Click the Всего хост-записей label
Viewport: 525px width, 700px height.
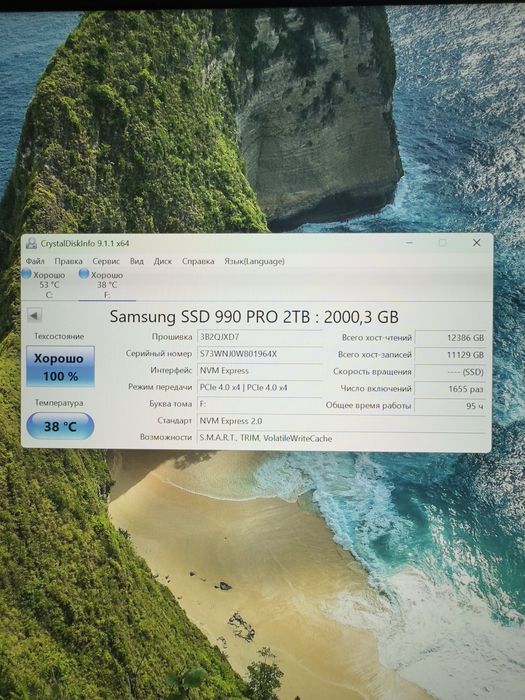tap(375, 354)
